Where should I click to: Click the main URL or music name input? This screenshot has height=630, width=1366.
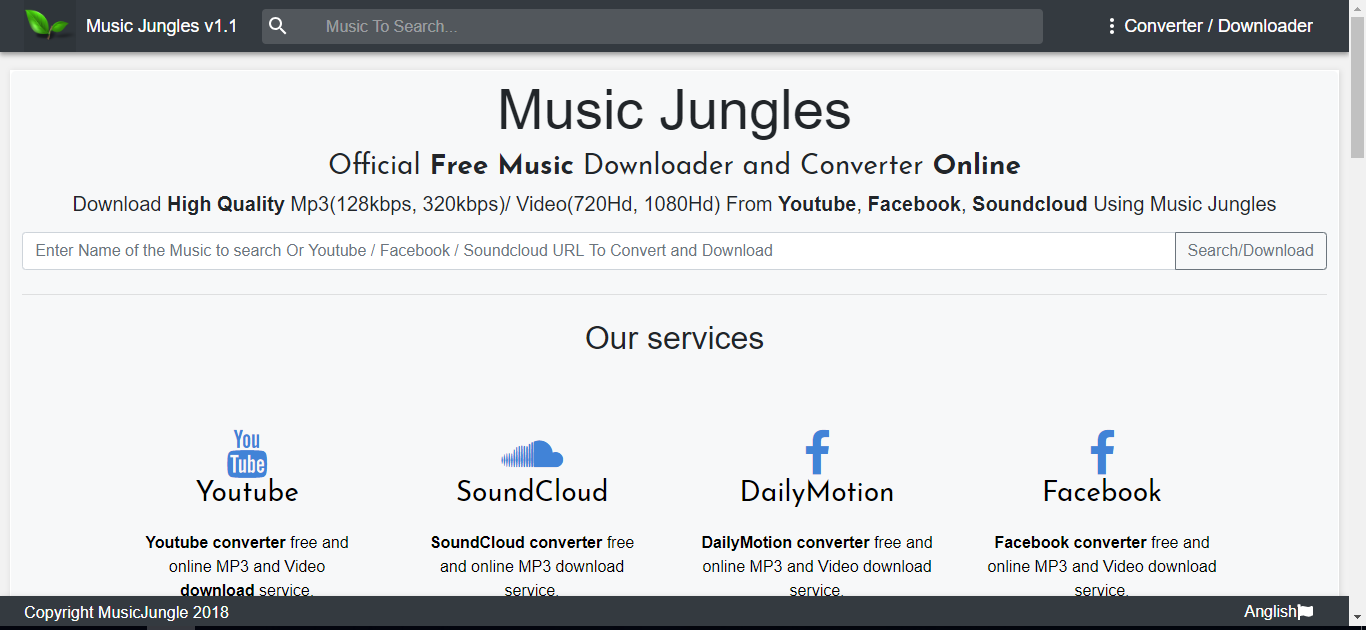(x=598, y=251)
